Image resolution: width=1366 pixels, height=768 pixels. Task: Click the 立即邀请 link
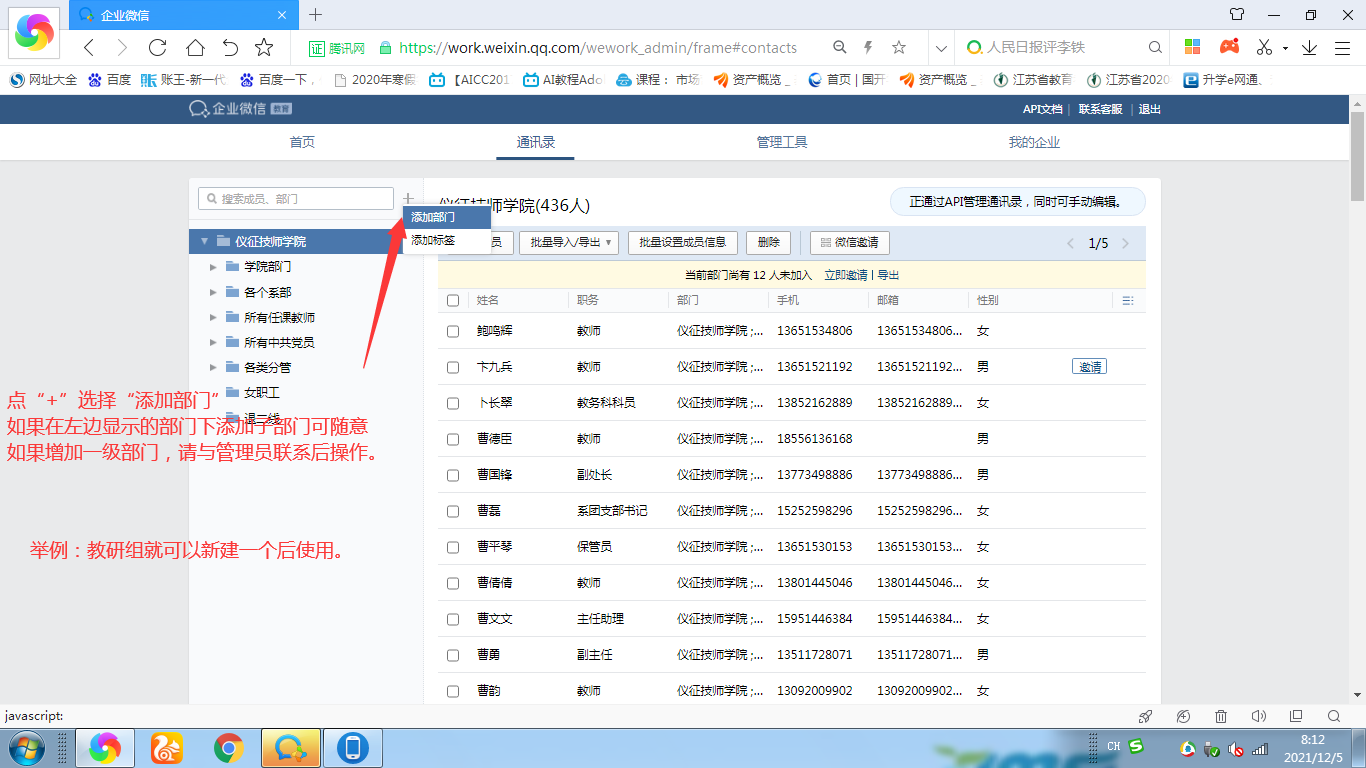click(x=846, y=275)
